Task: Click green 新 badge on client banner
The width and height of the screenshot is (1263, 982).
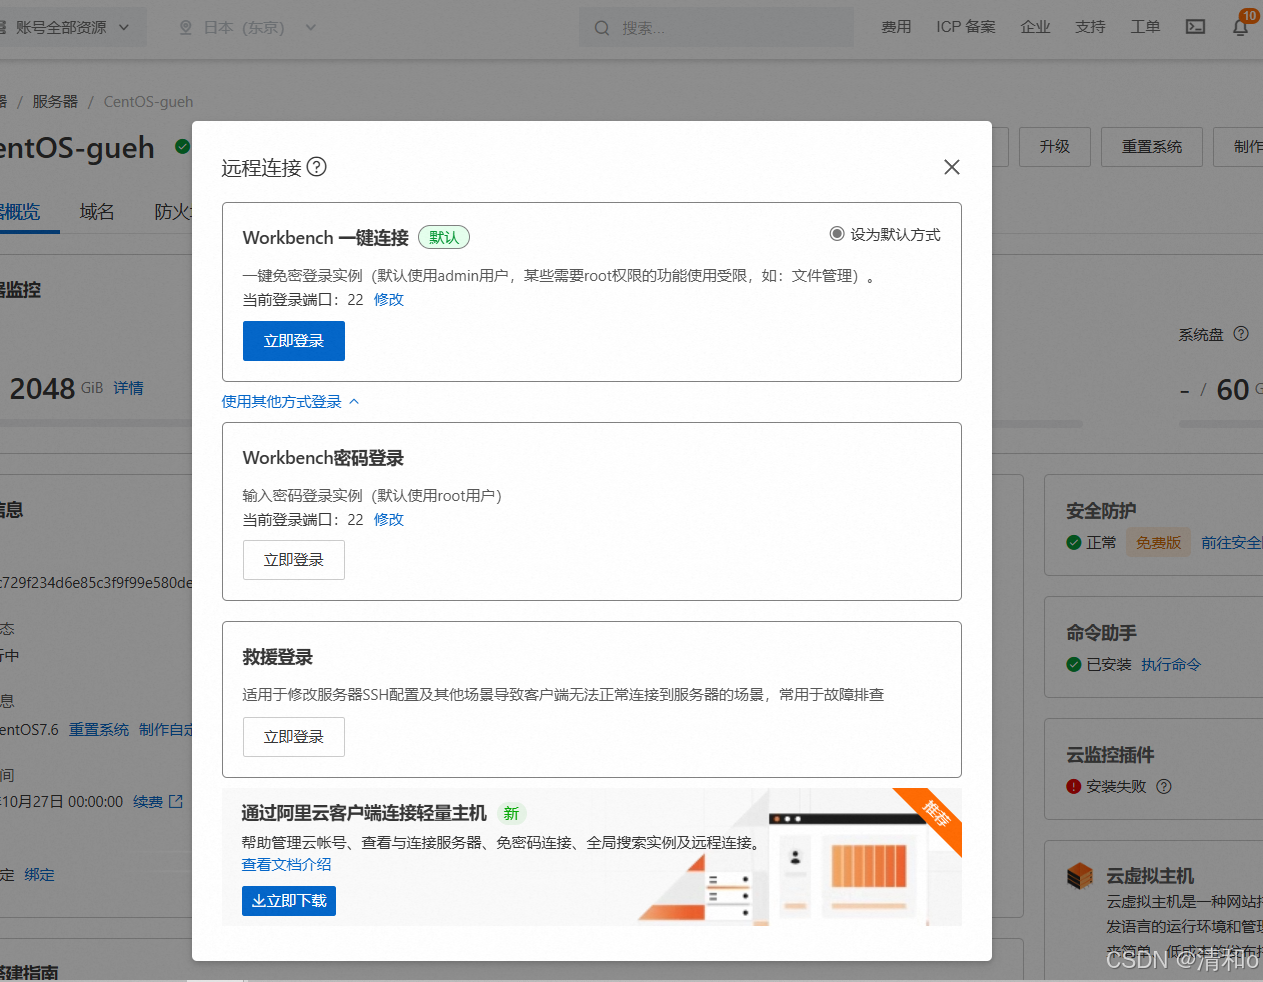Action: point(511,814)
